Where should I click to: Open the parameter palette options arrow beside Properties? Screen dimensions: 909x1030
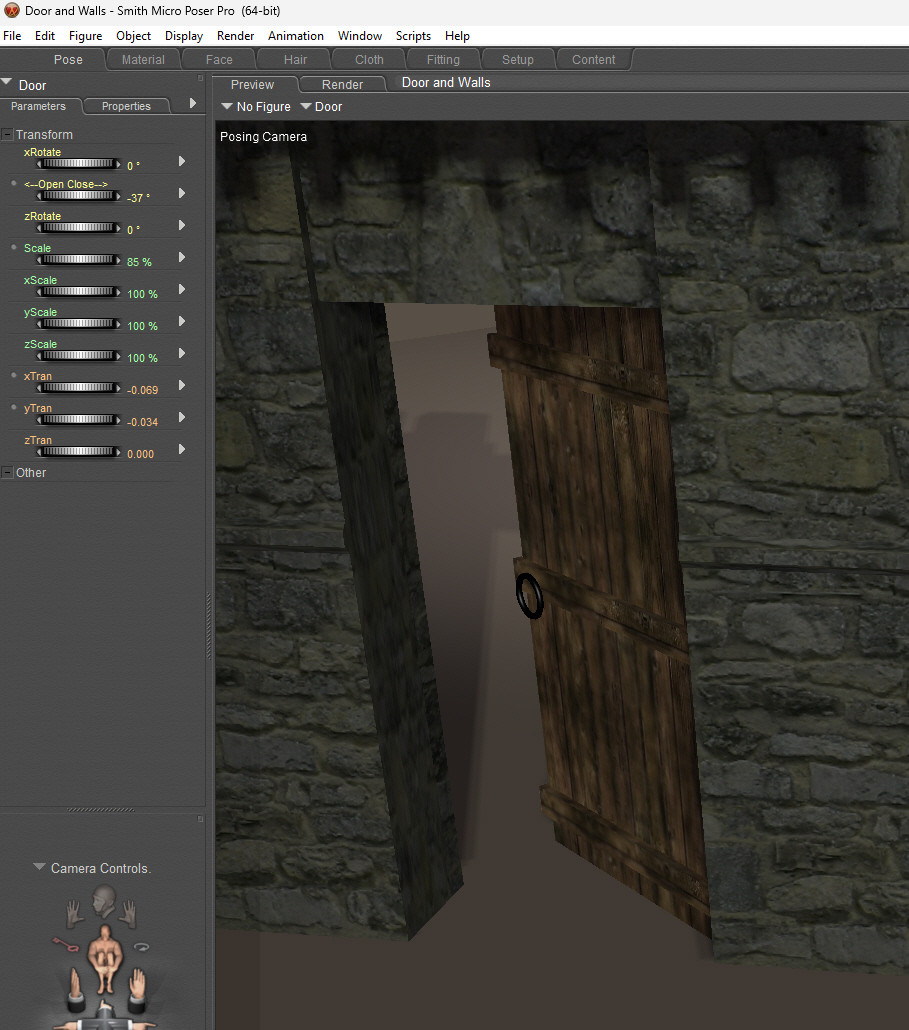click(192, 103)
